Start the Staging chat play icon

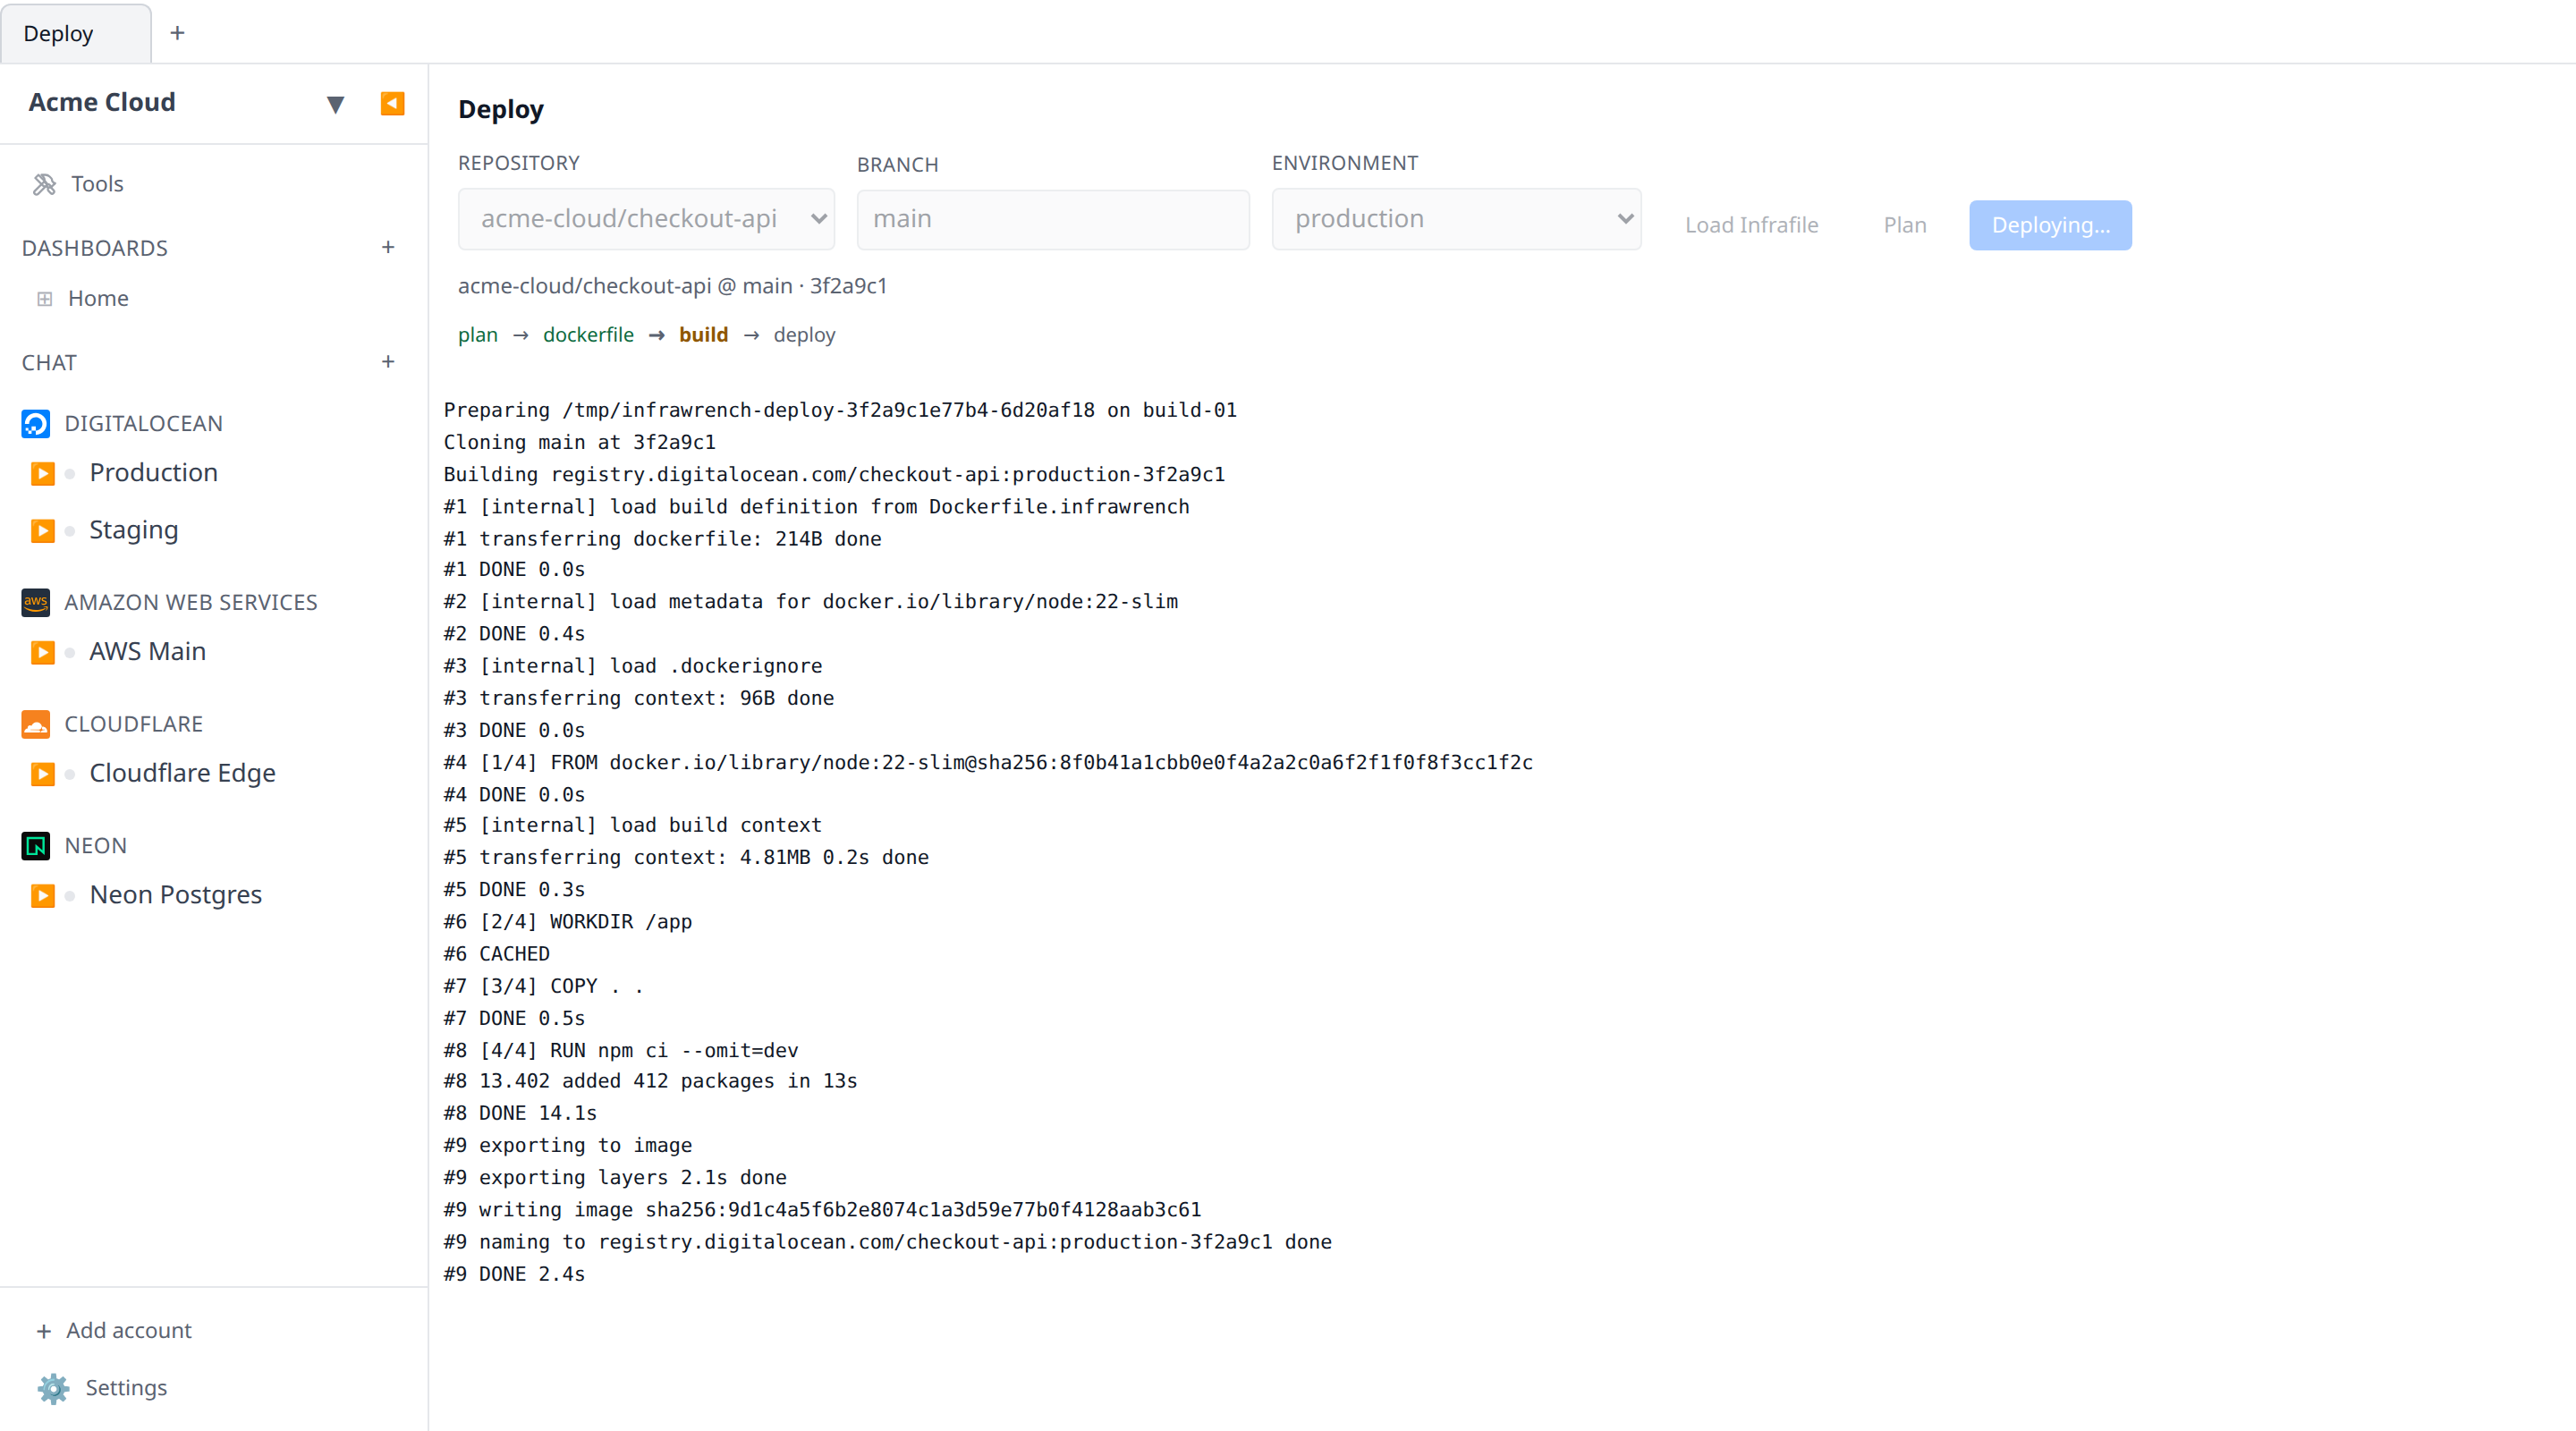pos(42,531)
